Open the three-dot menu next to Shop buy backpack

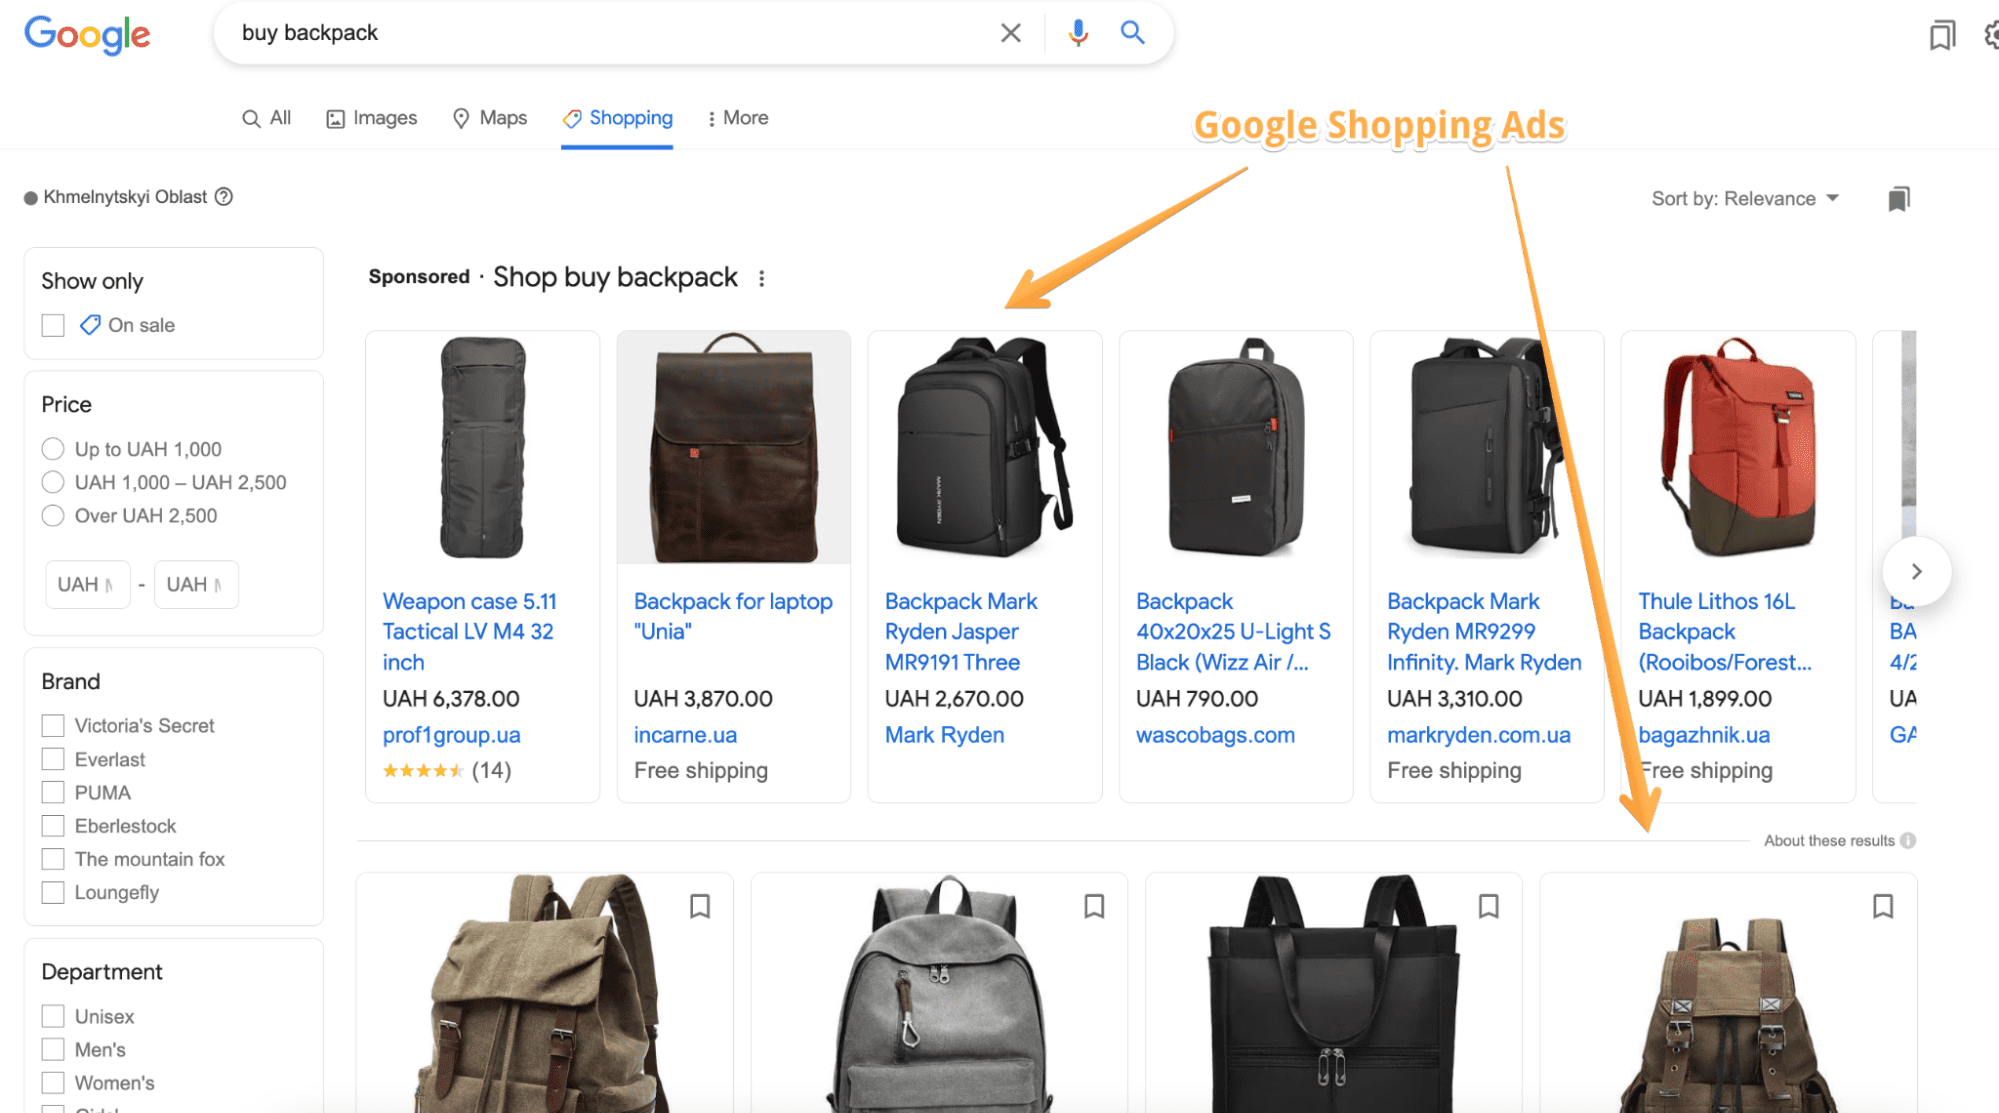[762, 277]
